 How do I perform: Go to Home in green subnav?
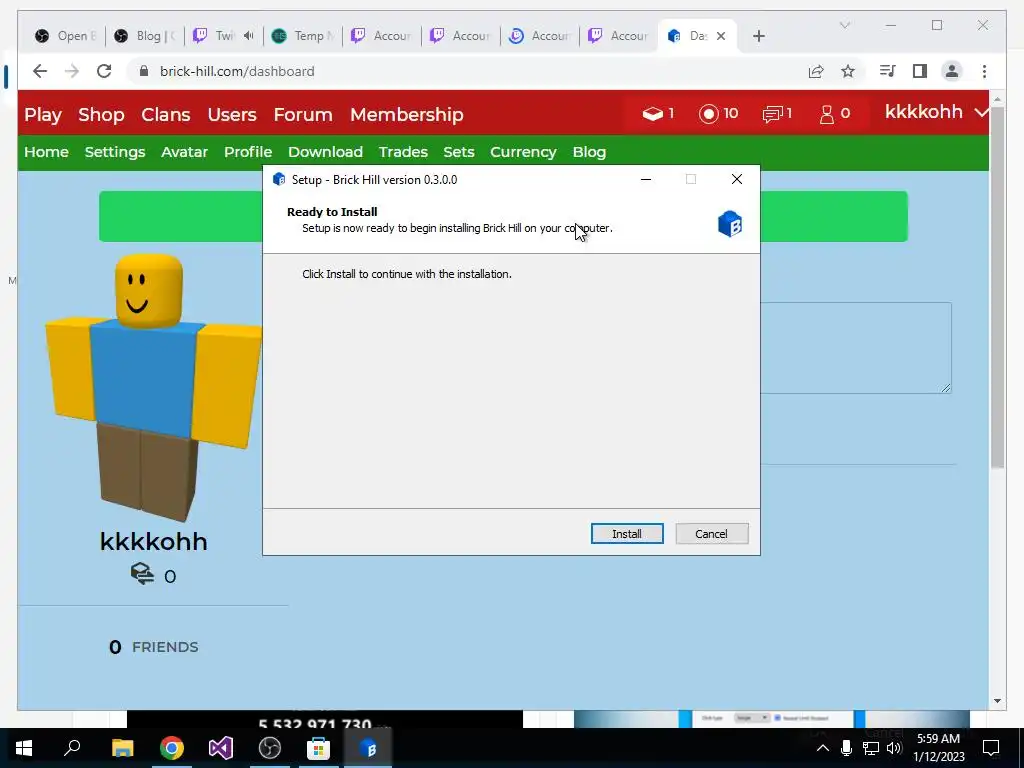click(x=46, y=152)
